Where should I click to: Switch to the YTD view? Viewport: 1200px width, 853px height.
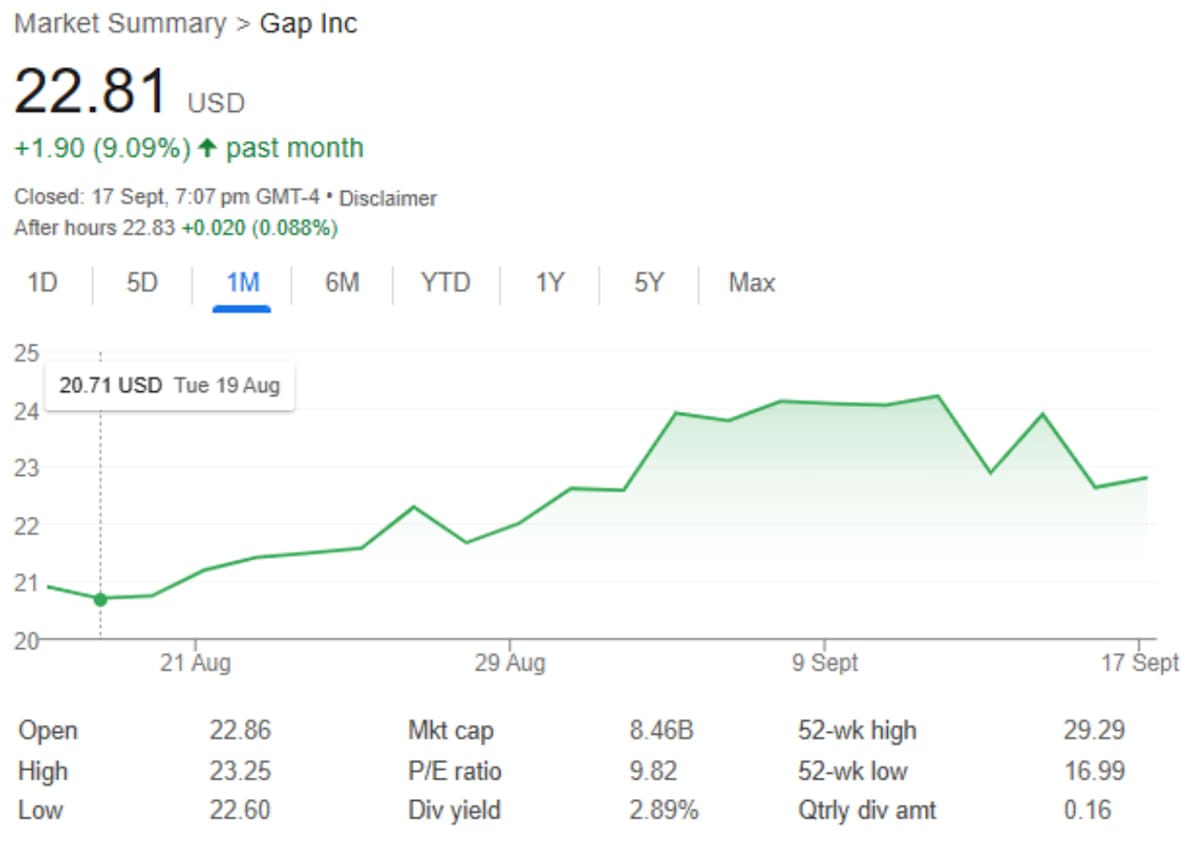pyautogui.click(x=445, y=283)
